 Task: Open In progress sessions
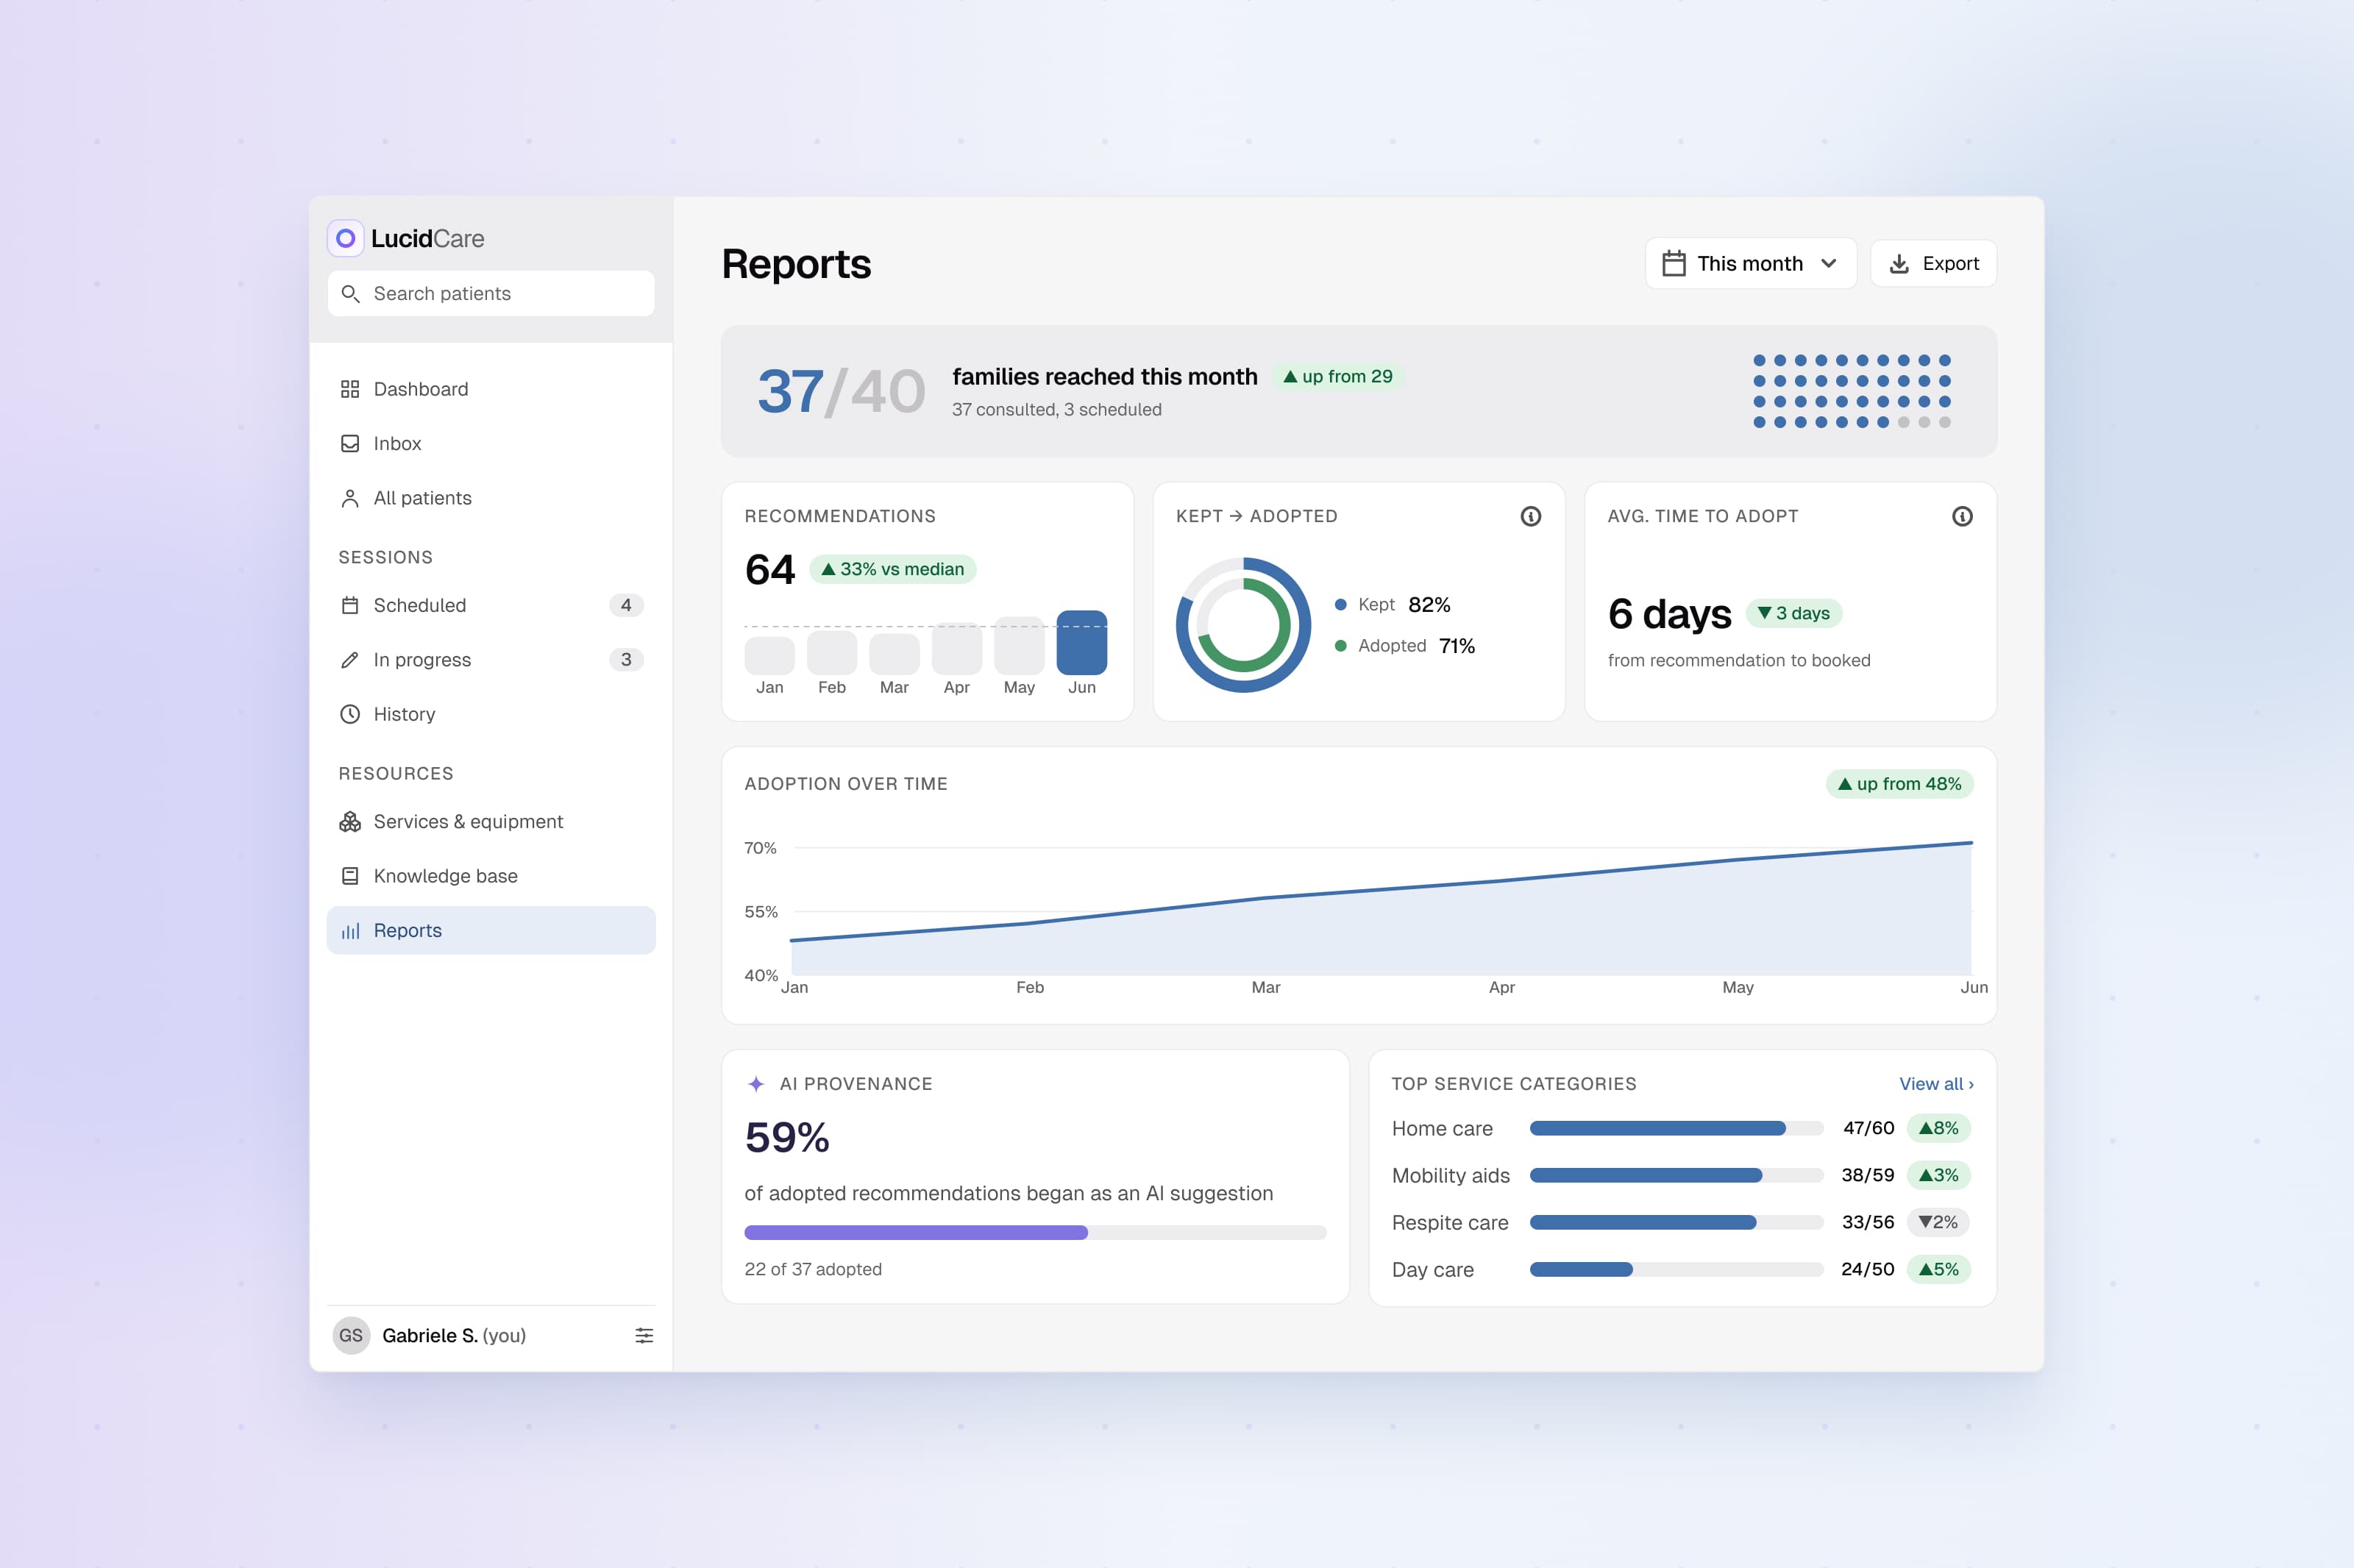[x=491, y=660]
